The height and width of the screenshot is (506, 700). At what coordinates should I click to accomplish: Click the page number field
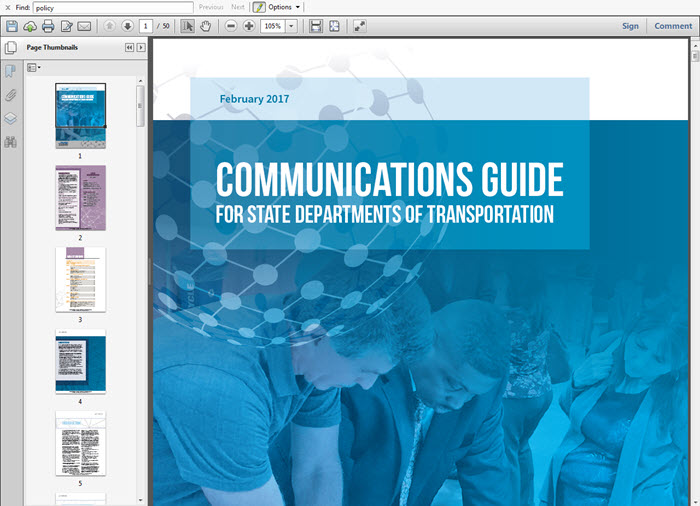146,26
